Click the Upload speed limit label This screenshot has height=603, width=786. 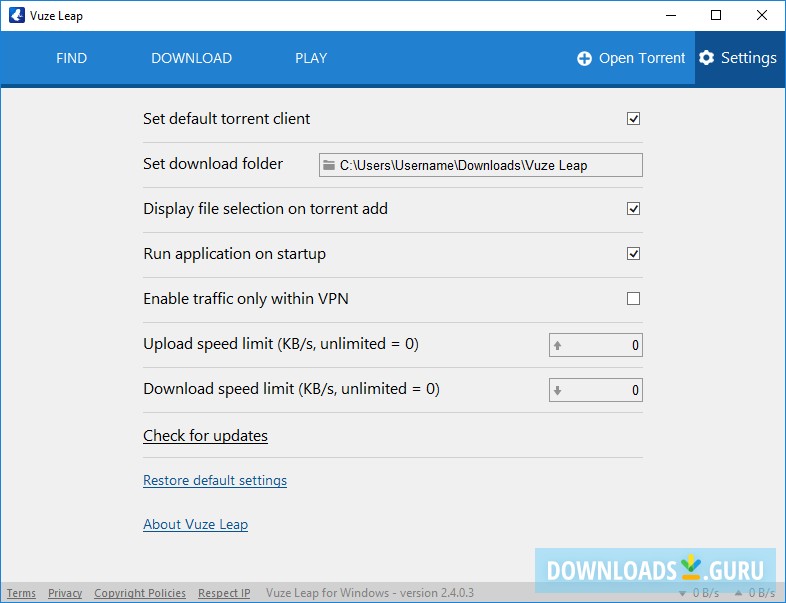(x=281, y=344)
